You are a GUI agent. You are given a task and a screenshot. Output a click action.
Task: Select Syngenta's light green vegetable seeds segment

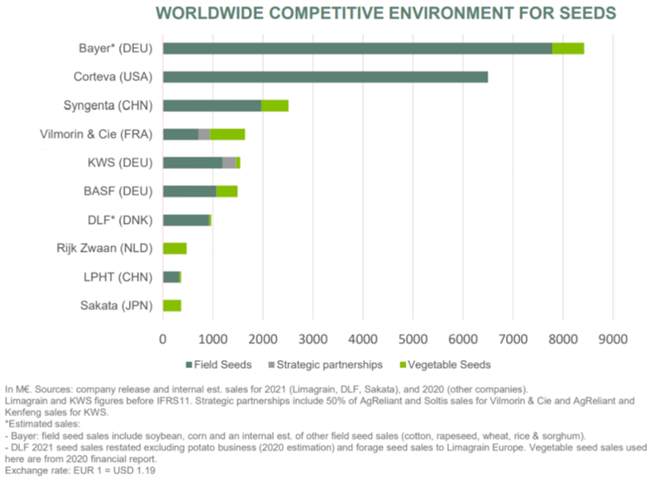click(x=274, y=105)
